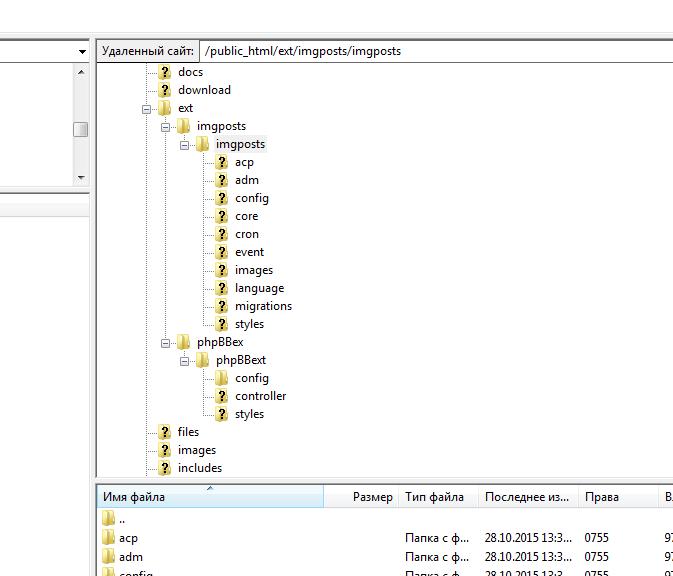The image size is (673, 576).
Task: Click the download folder icon in tree
Action: coord(165,90)
